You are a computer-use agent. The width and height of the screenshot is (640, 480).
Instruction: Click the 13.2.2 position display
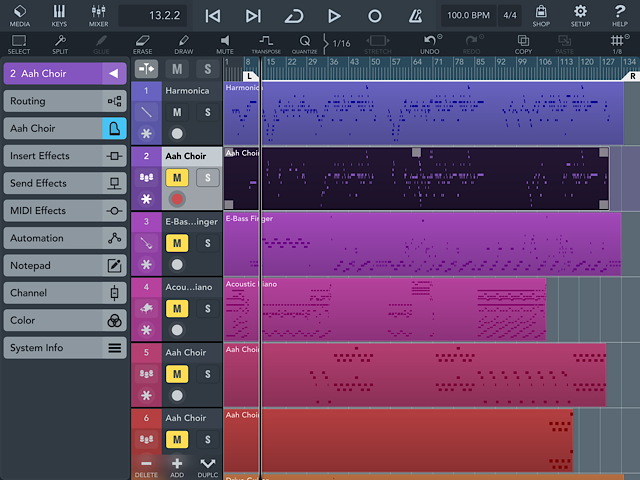153,16
